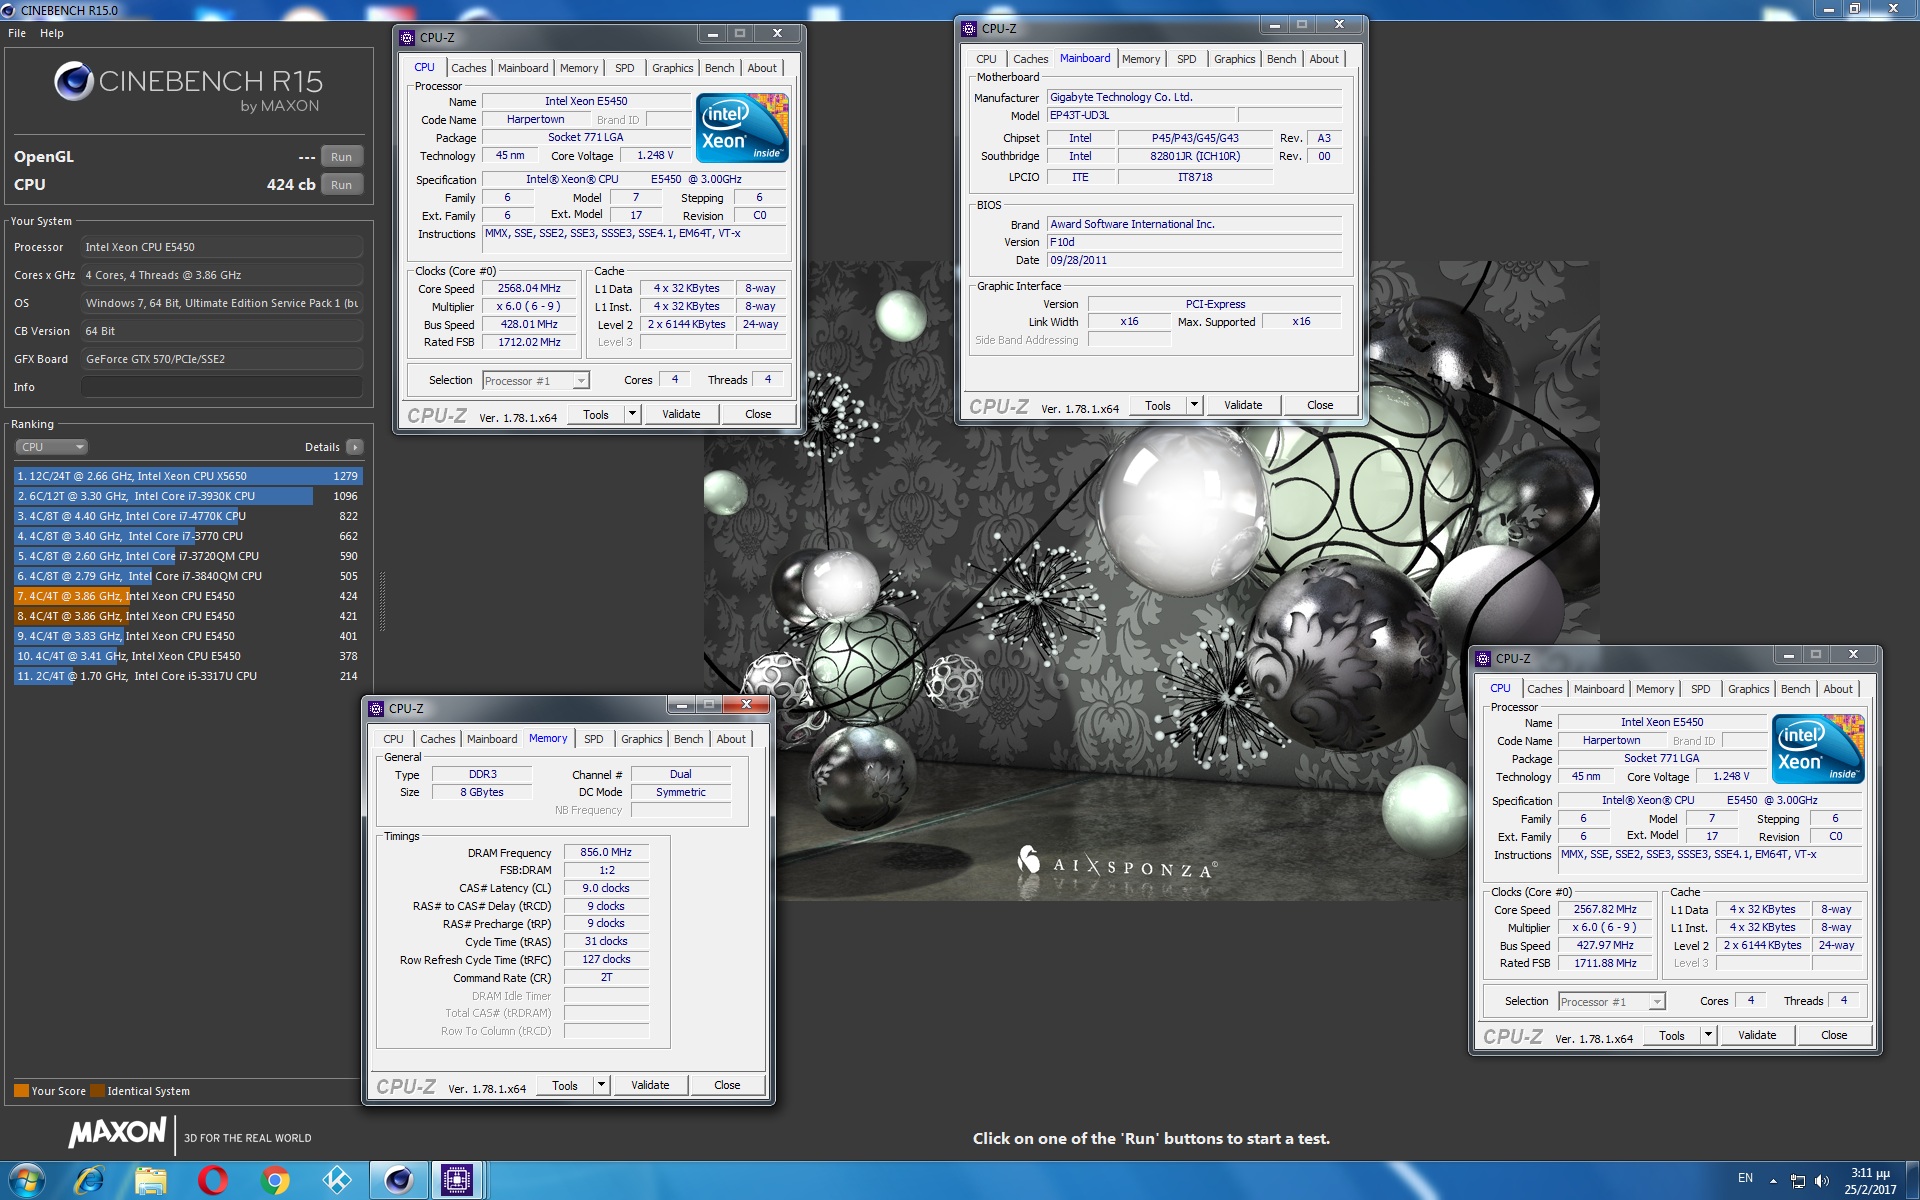Image resolution: width=1920 pixels, height=1200 pixels.
Task: Click the GFX Board GeForce GTX 570 field
Action: (x=222, y=359)
